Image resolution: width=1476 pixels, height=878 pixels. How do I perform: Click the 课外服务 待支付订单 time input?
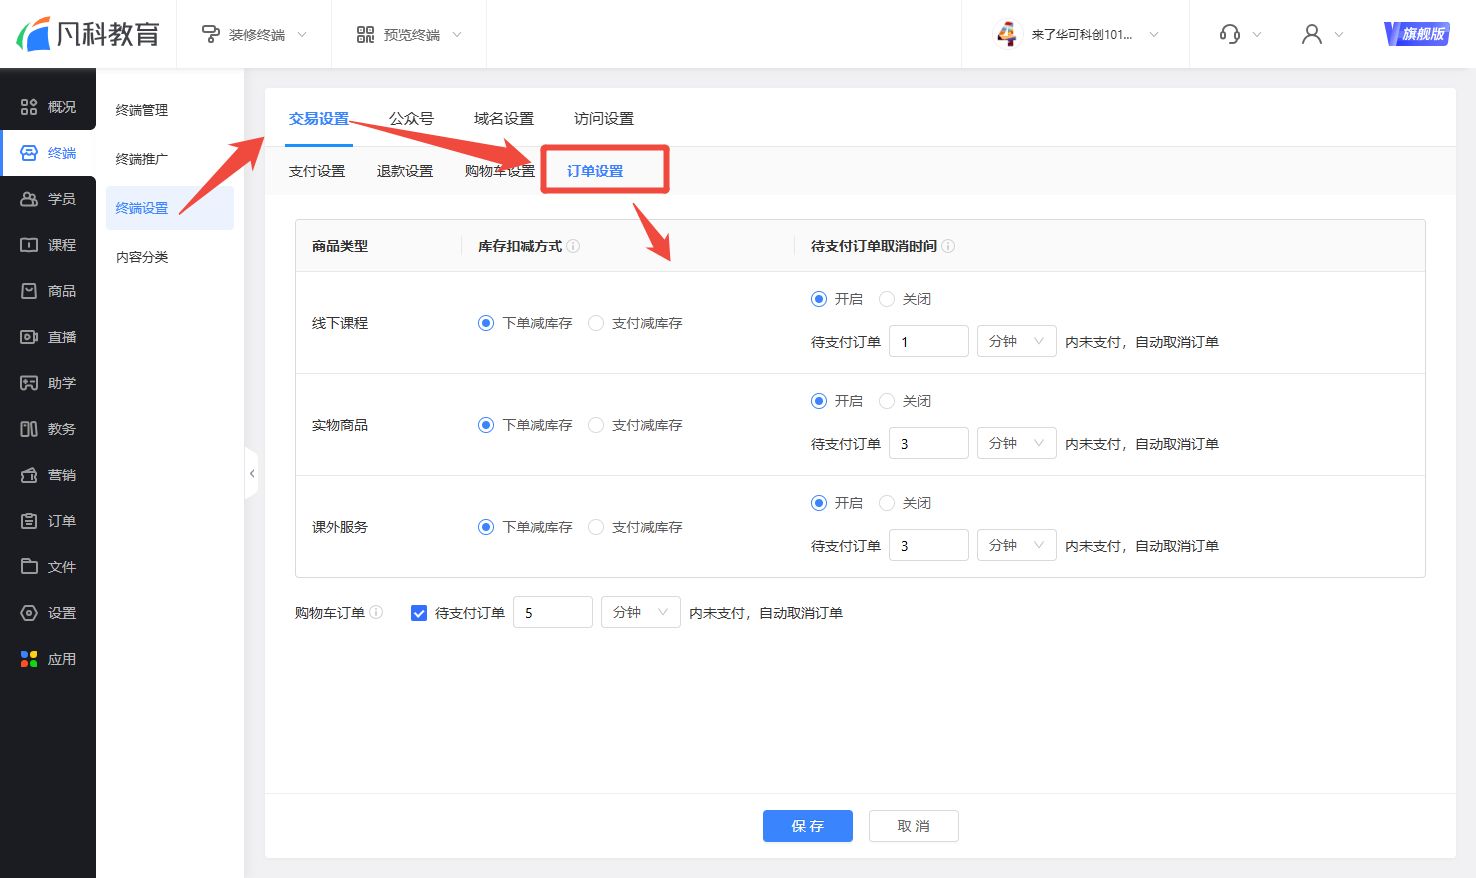(928, 545)
